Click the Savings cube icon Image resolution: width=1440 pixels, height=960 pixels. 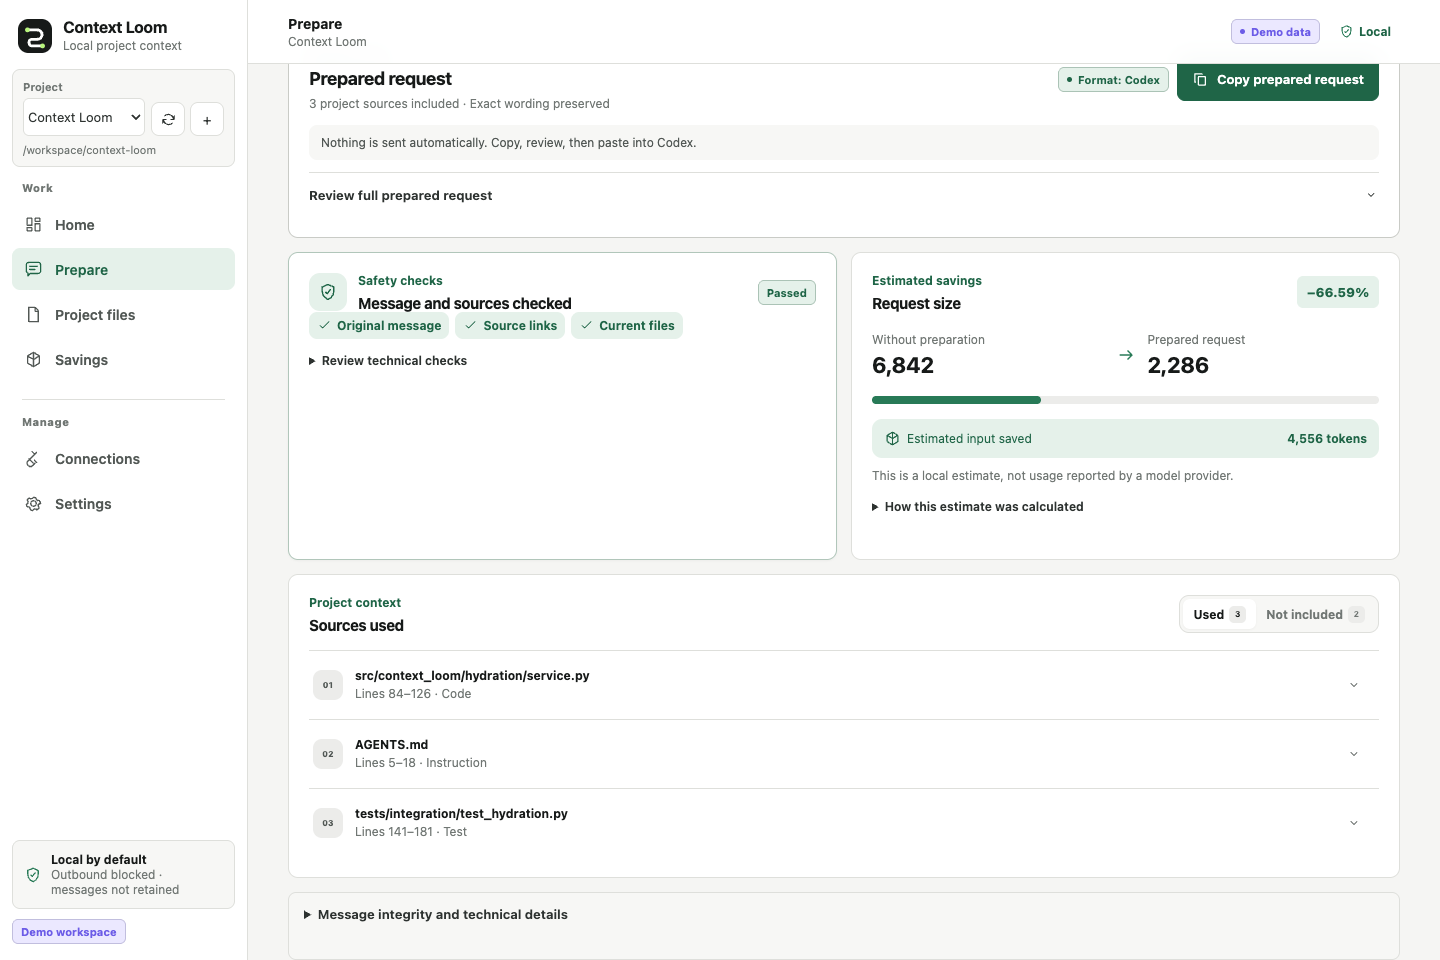click(34, 360)
